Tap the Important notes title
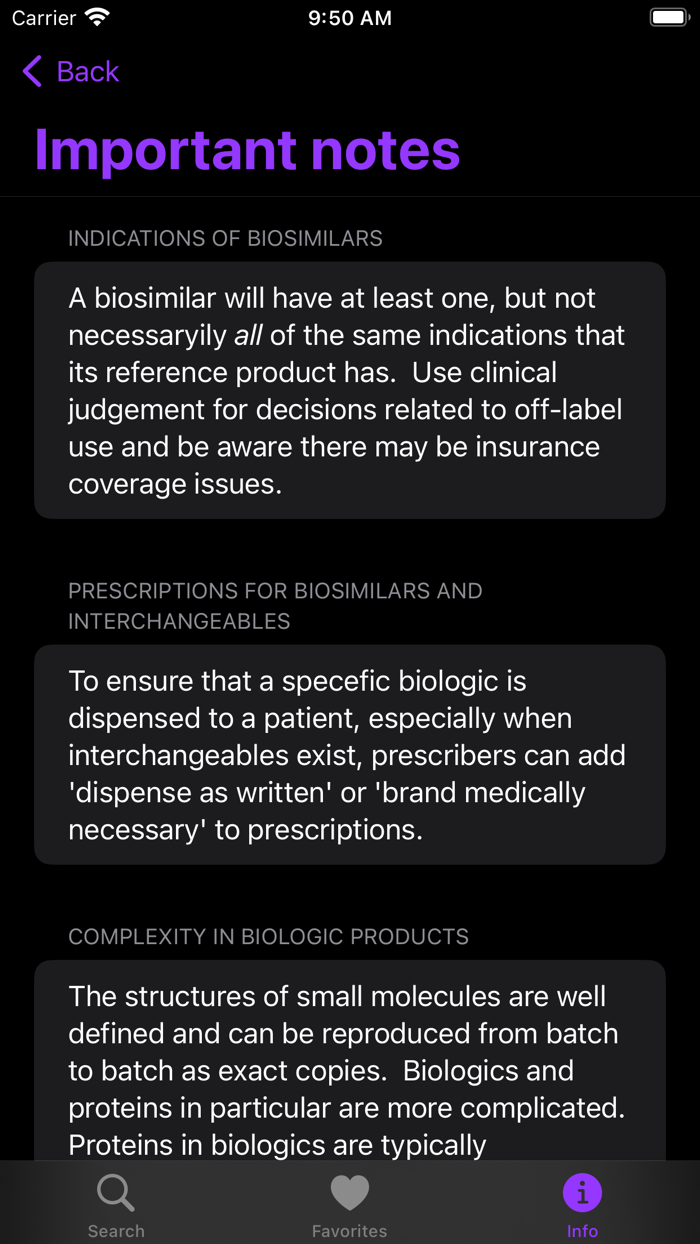Image resolution: width=700 pixels, height=1244 pixels. coord(246,150)
